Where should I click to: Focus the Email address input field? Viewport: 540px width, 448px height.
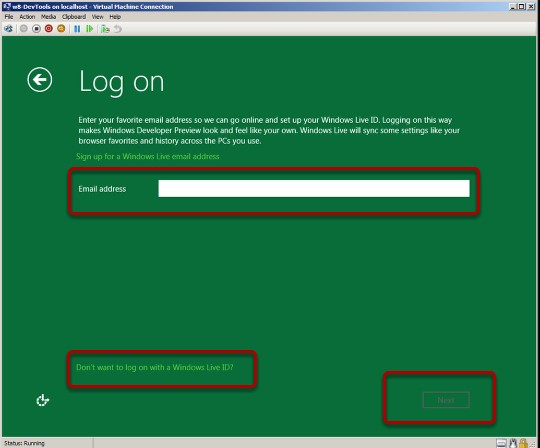point(314,189)
